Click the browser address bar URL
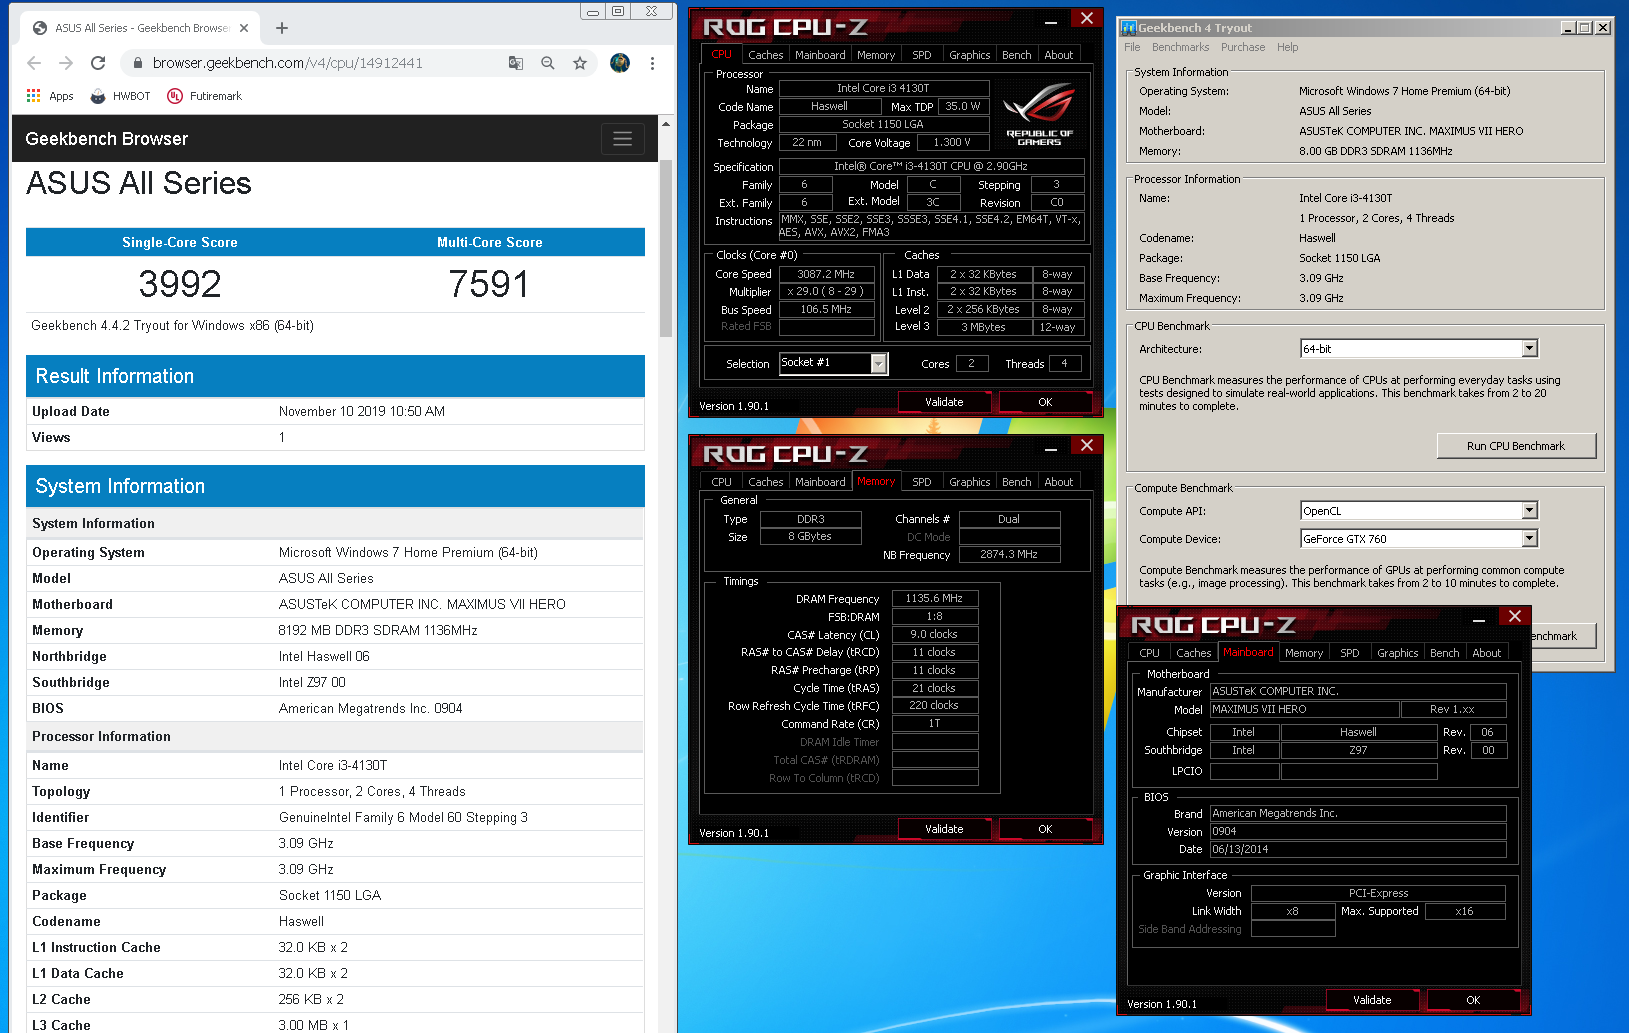The image size is (1629, 1033). (288, 63)
